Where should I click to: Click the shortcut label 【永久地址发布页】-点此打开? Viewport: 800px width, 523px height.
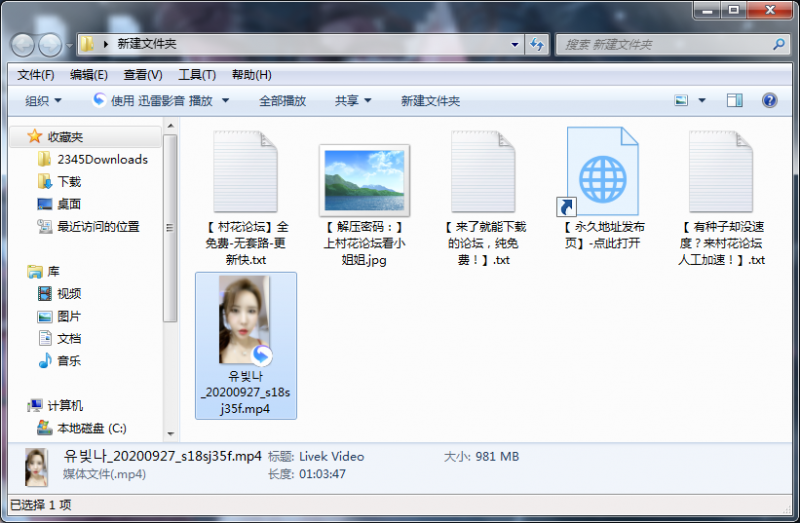[x=603, y=235]
